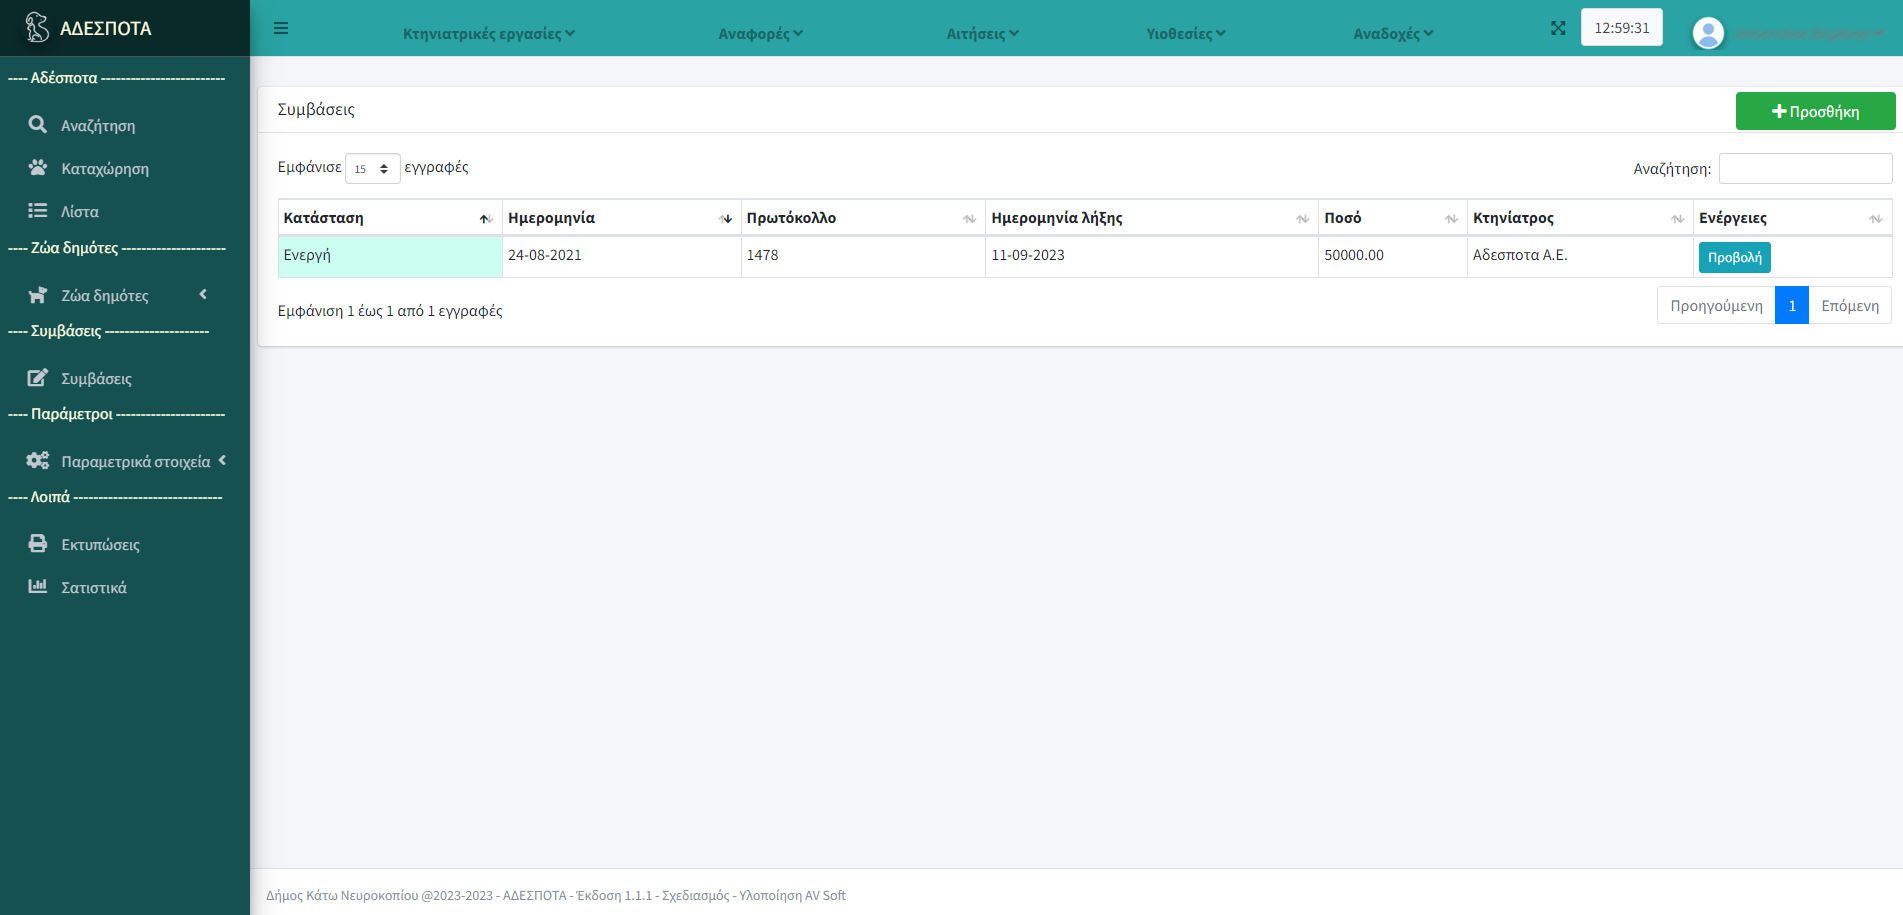This screenshot has height=915, width=1903.
Task: Open the records-per-page selector showing 15
Action: click(372, 168)
